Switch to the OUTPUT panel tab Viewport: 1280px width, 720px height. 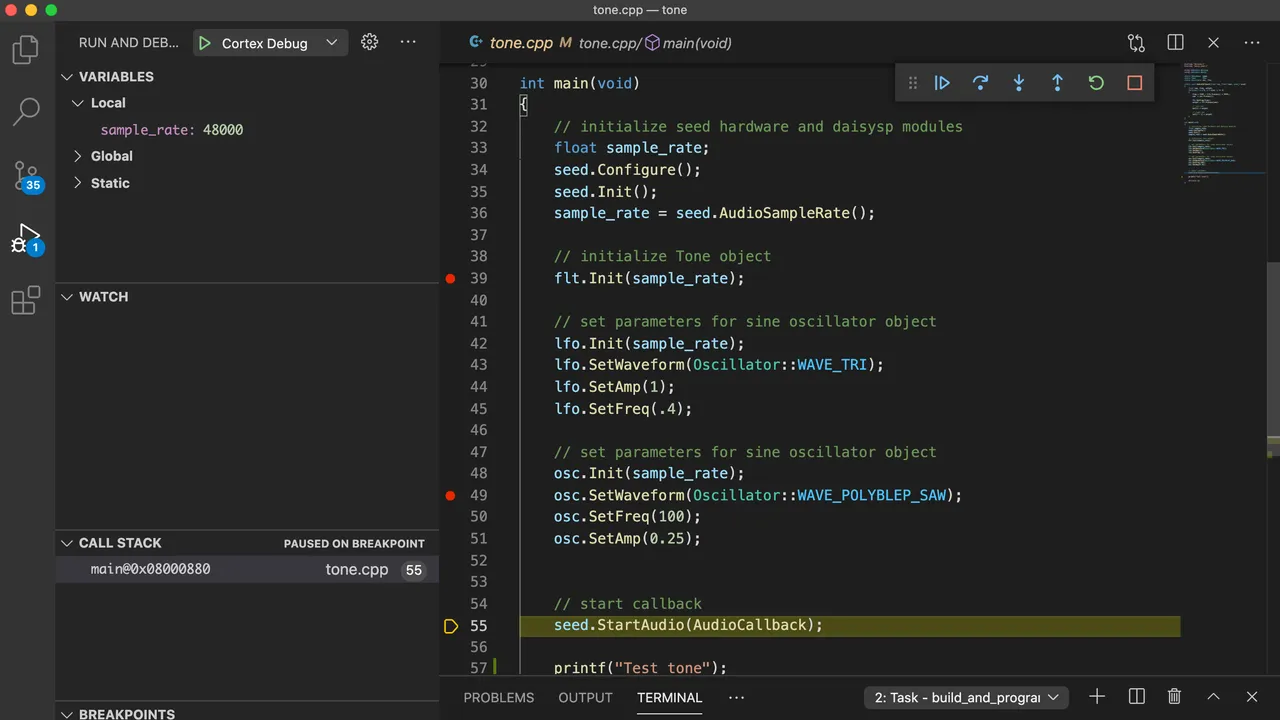[x=585, y=697]
